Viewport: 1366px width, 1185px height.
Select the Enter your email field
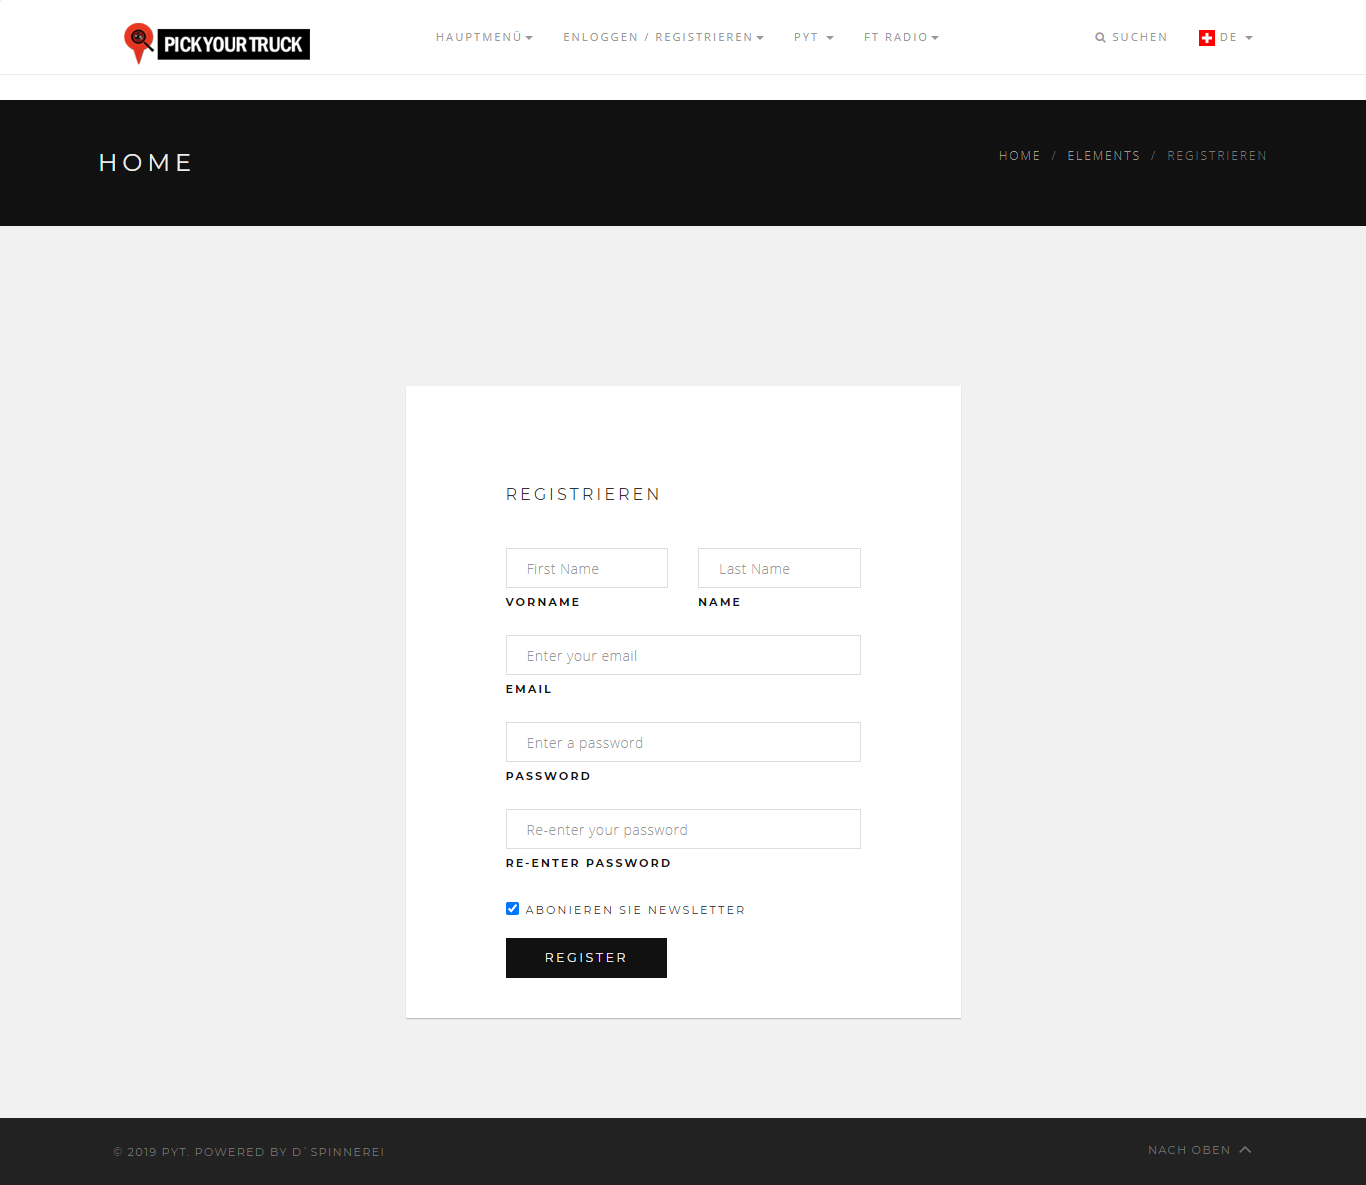click(x=683, y=655)
